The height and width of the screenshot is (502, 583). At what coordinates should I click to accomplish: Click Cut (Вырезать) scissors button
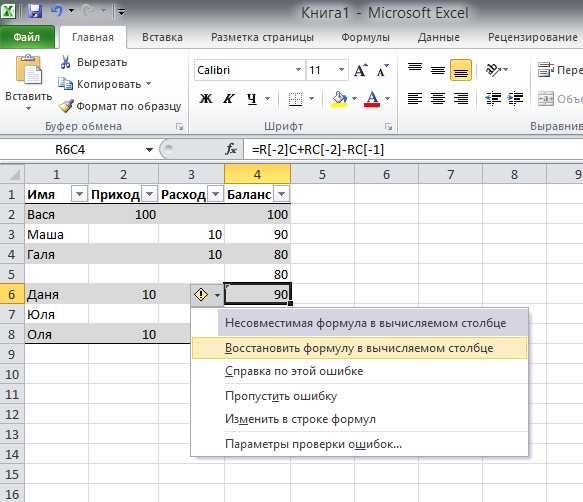point(93,62)
